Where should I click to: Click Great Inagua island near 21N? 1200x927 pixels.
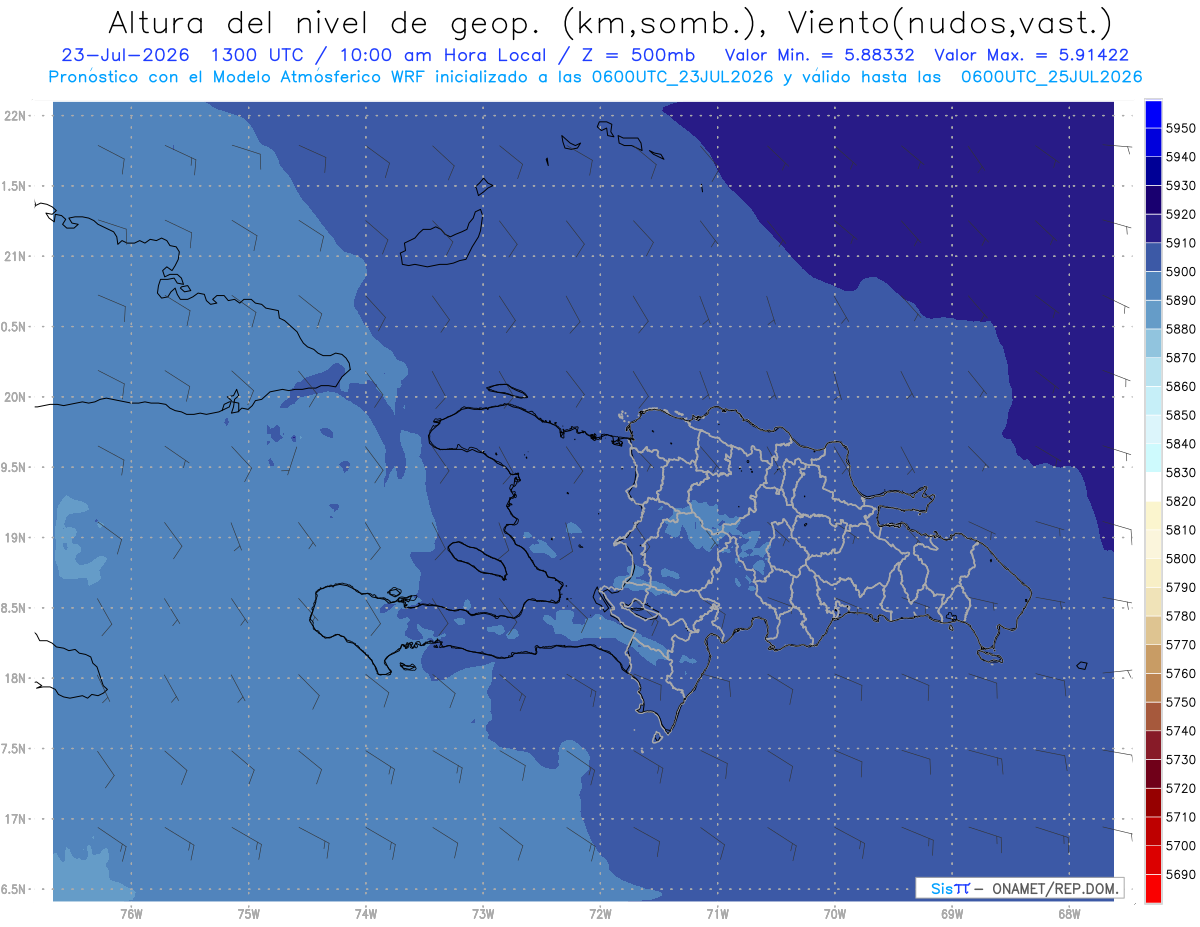(442, 240)
